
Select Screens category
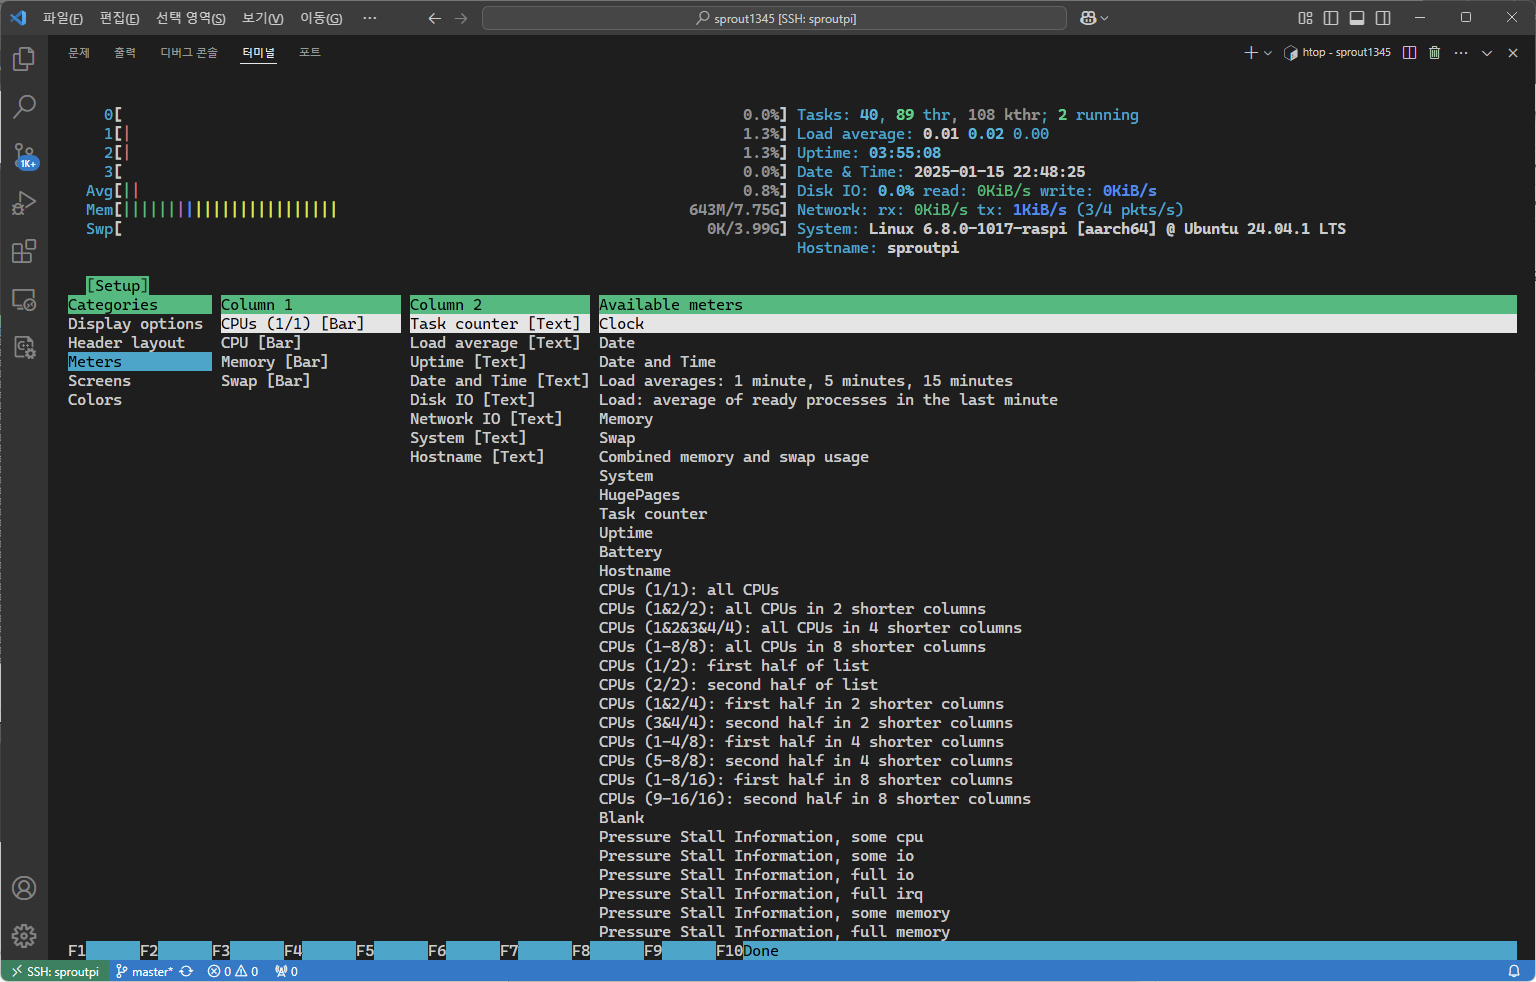tap(99, 381)
